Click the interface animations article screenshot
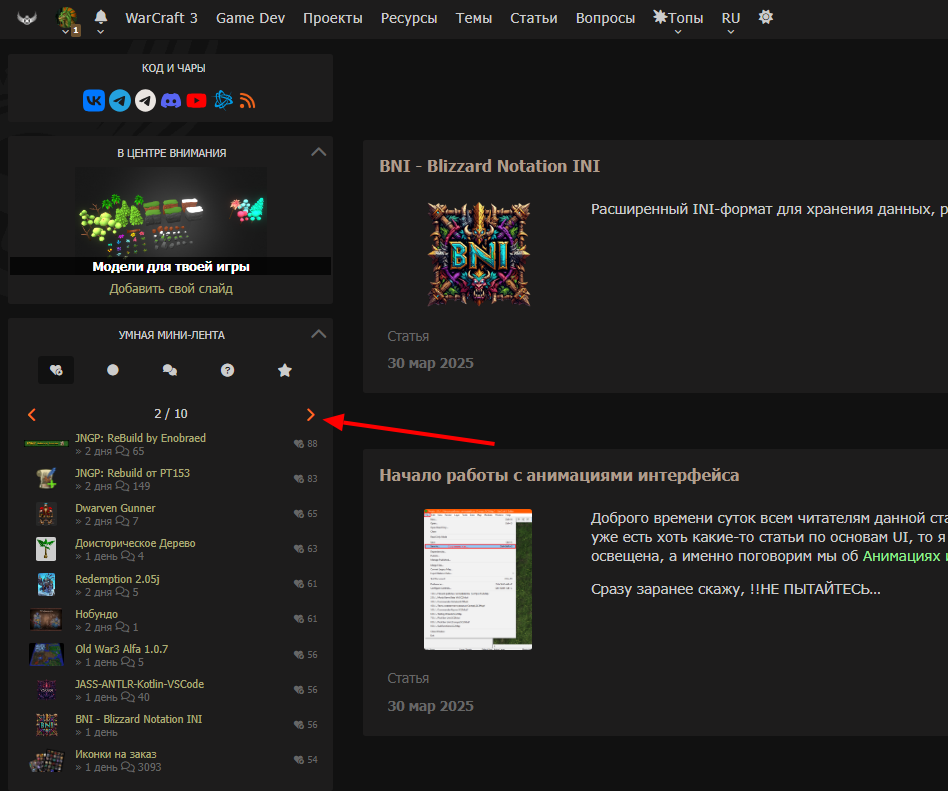The height and width of the screenshot is (791, 948). click(478, 579)
